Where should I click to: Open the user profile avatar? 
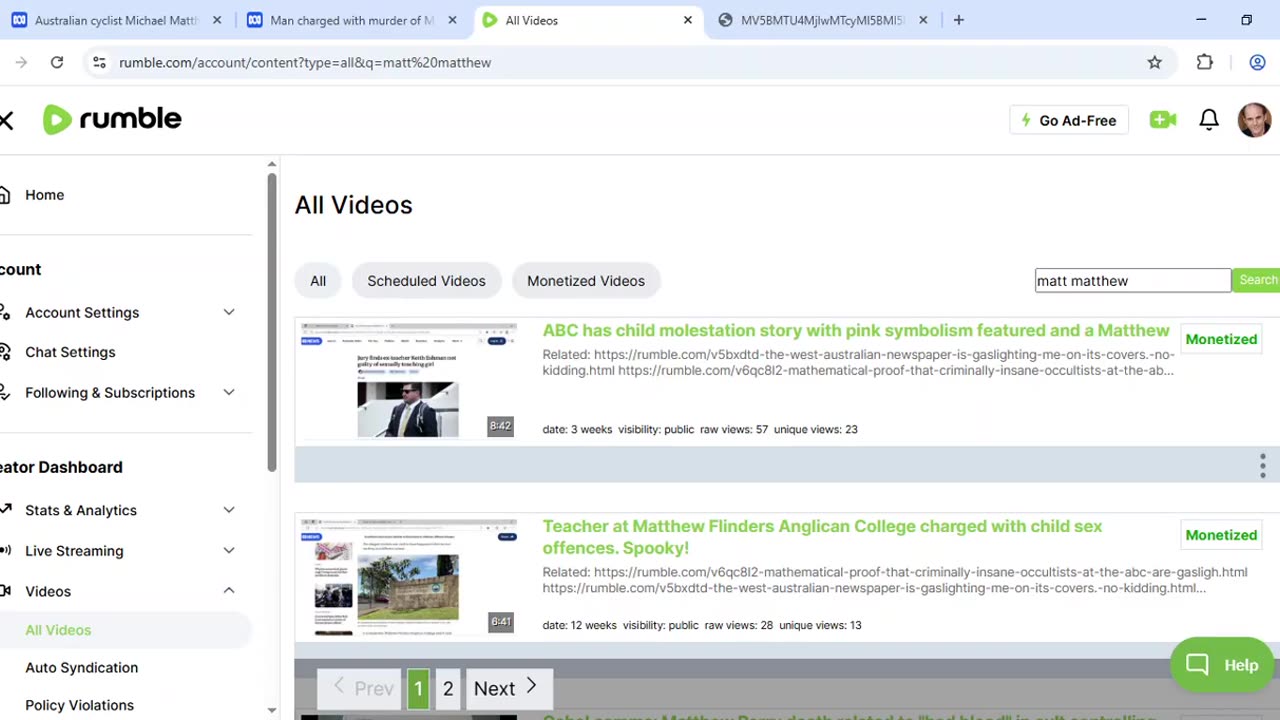pos(1254,120)
